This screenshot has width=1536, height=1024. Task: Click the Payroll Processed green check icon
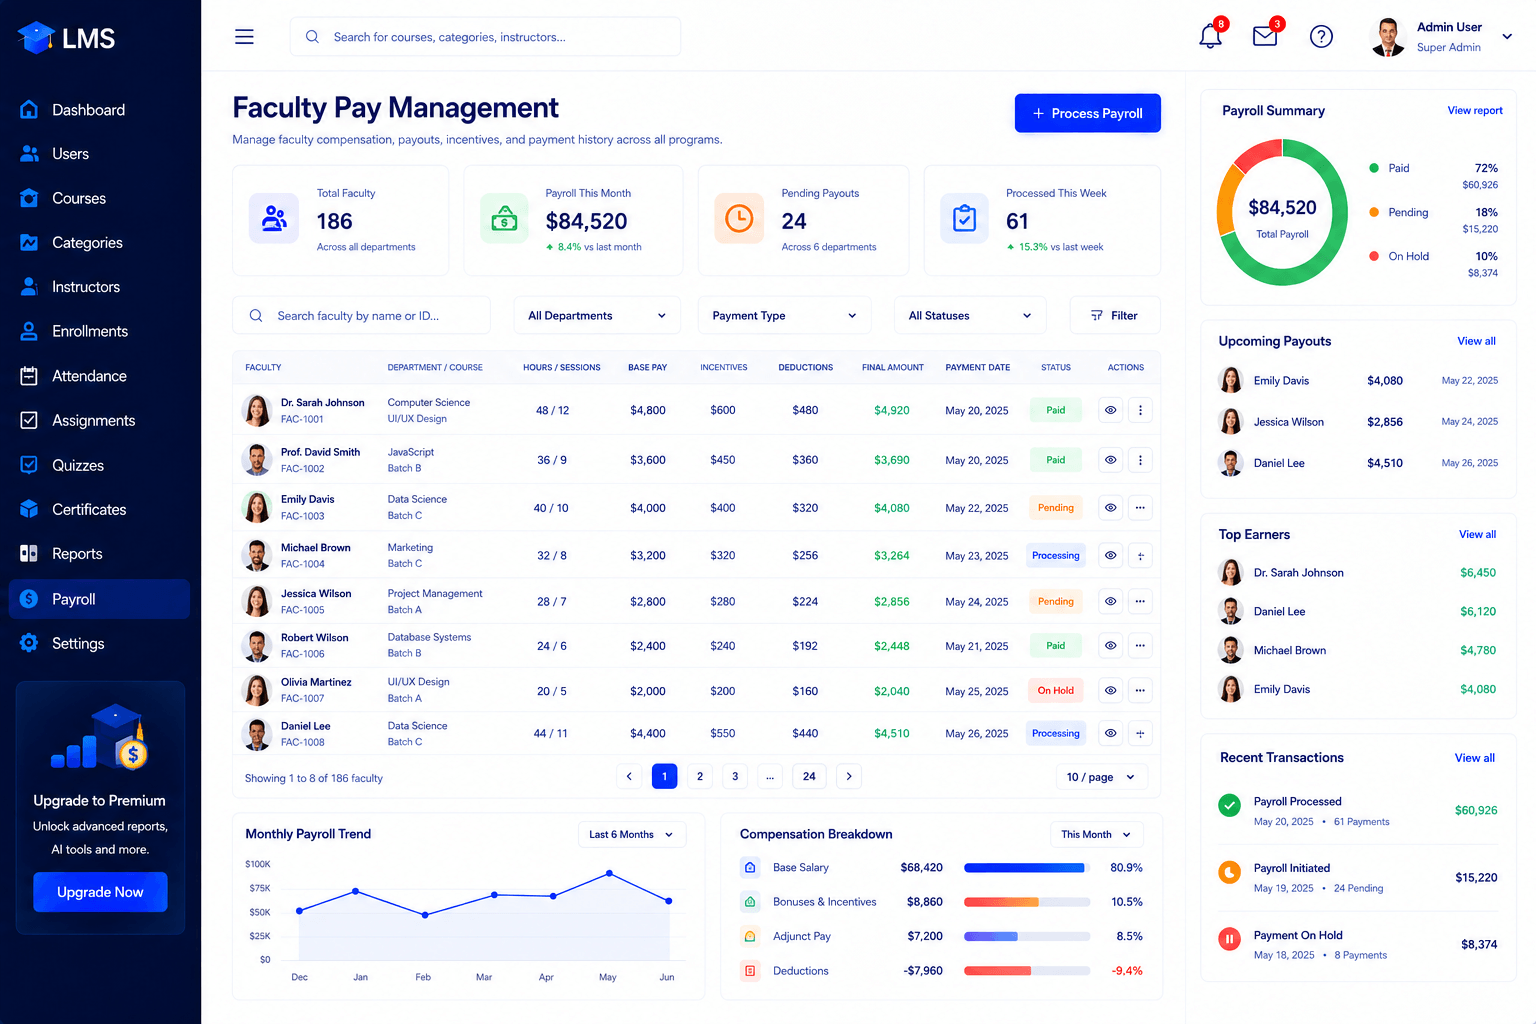coord(1230,805)
